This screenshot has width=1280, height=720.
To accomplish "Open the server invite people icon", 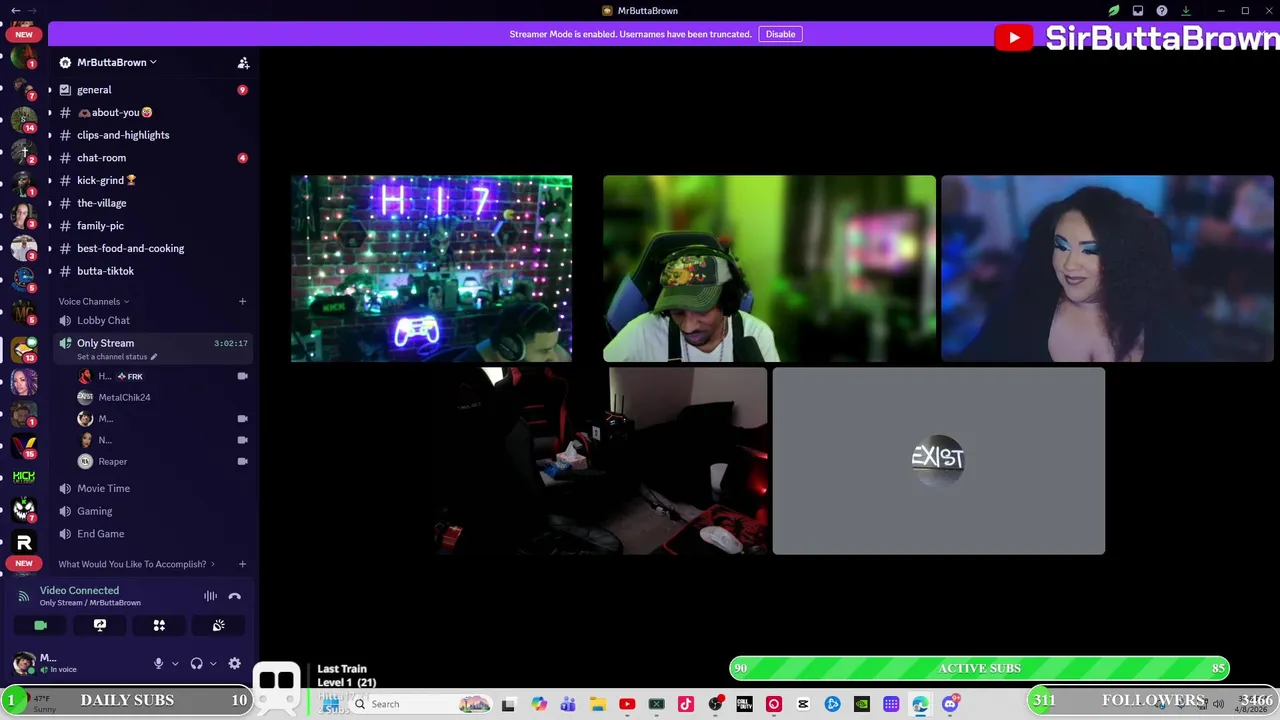I will [243, 63].
